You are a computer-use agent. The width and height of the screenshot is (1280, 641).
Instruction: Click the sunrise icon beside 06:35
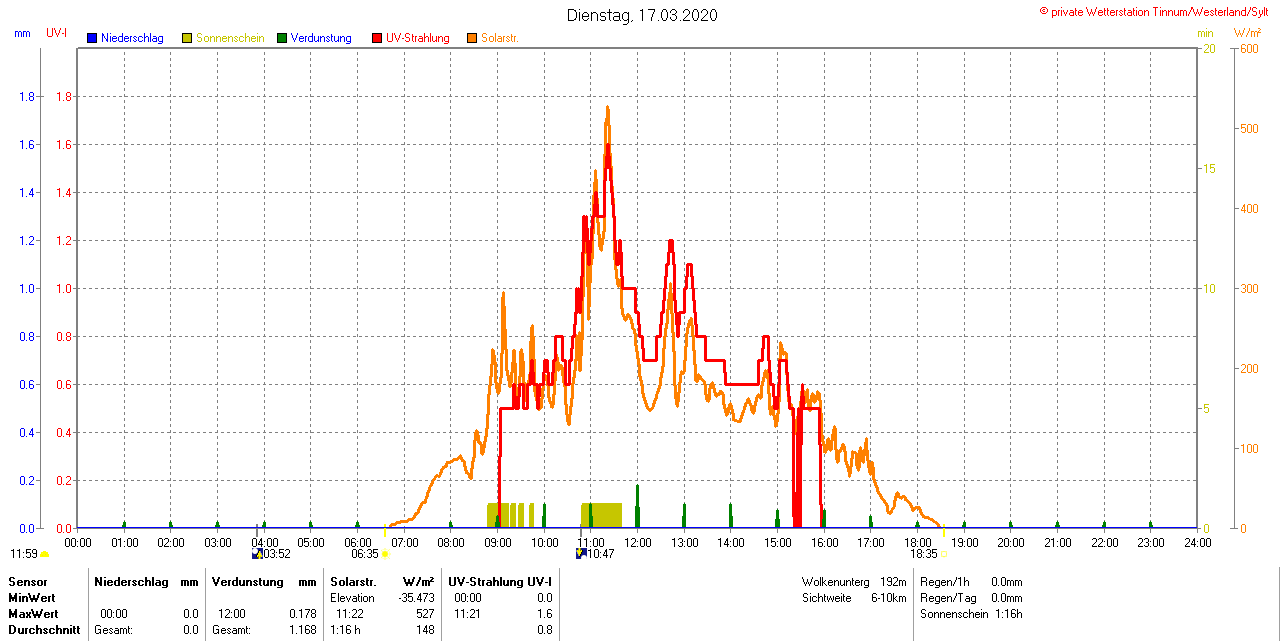[384, 554]
